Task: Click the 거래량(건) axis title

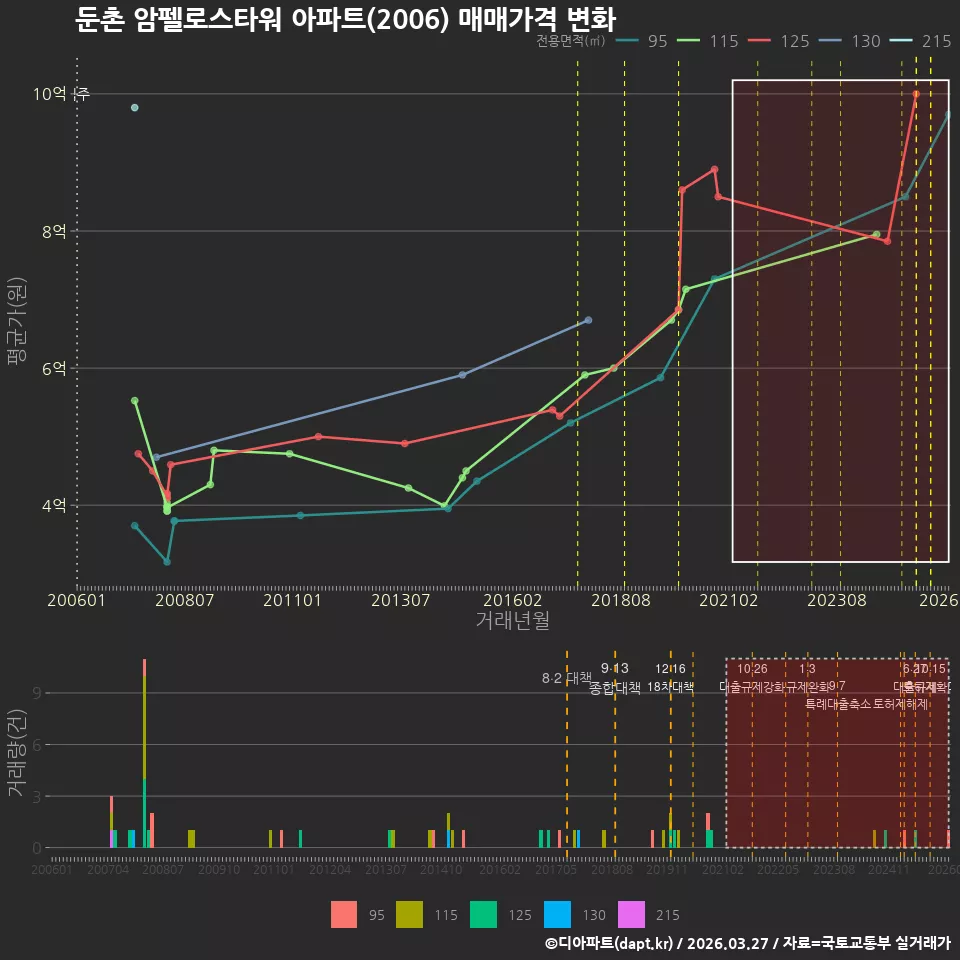Action: [x=17, y=753]
